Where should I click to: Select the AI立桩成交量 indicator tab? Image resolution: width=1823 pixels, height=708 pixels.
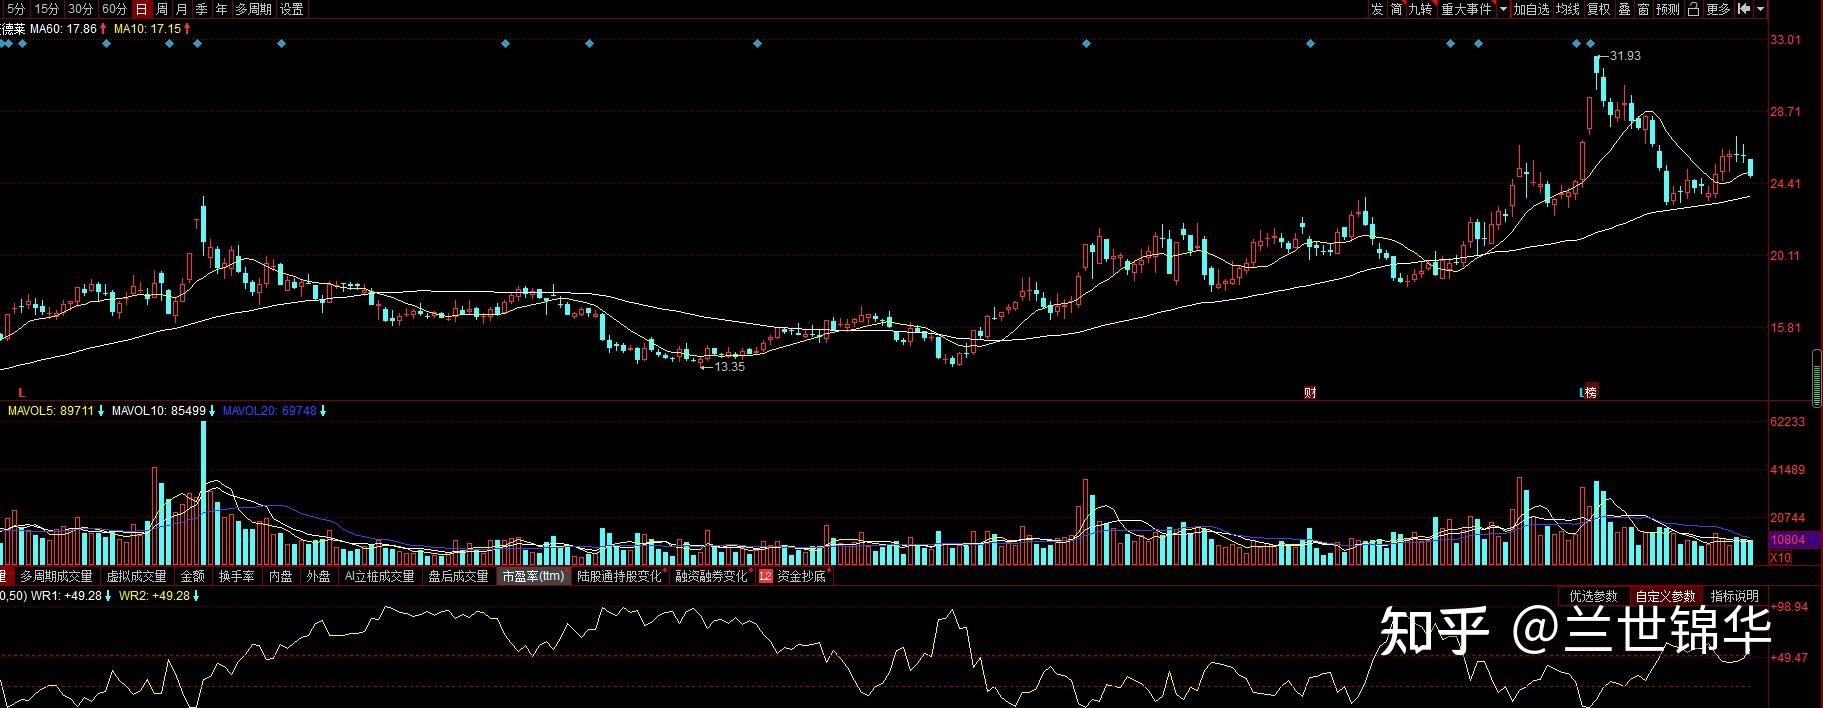tap(379, 576)
